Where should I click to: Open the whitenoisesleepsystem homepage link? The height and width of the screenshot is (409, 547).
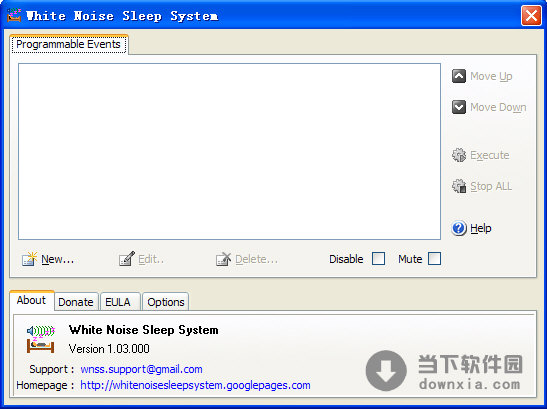[x=195, y=385]
